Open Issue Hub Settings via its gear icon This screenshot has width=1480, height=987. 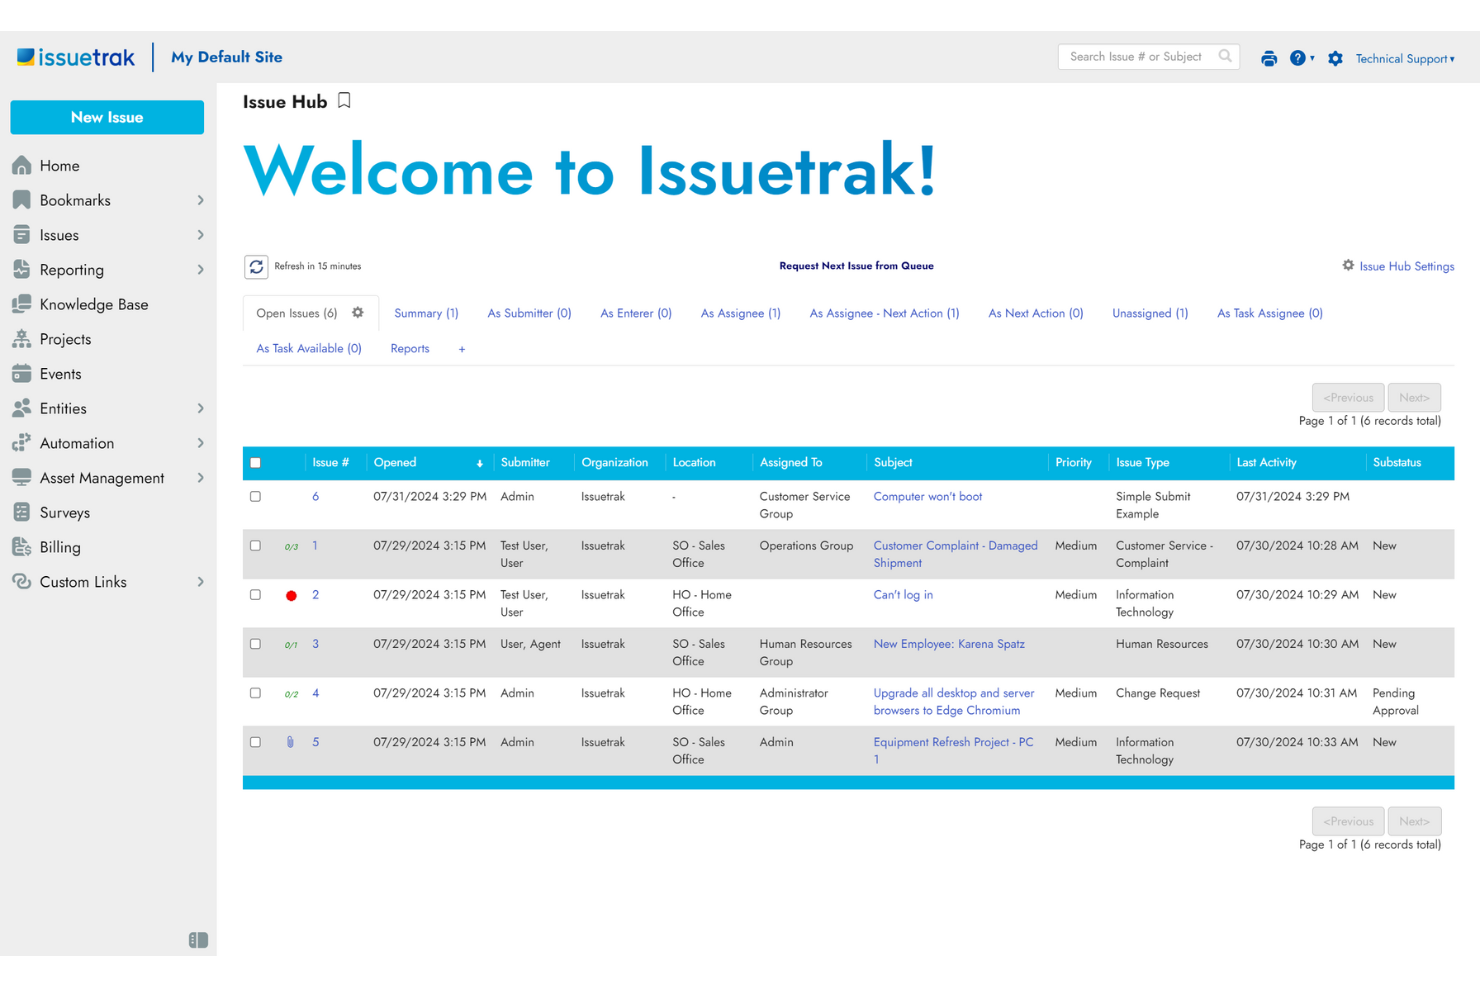point(1347,265)
